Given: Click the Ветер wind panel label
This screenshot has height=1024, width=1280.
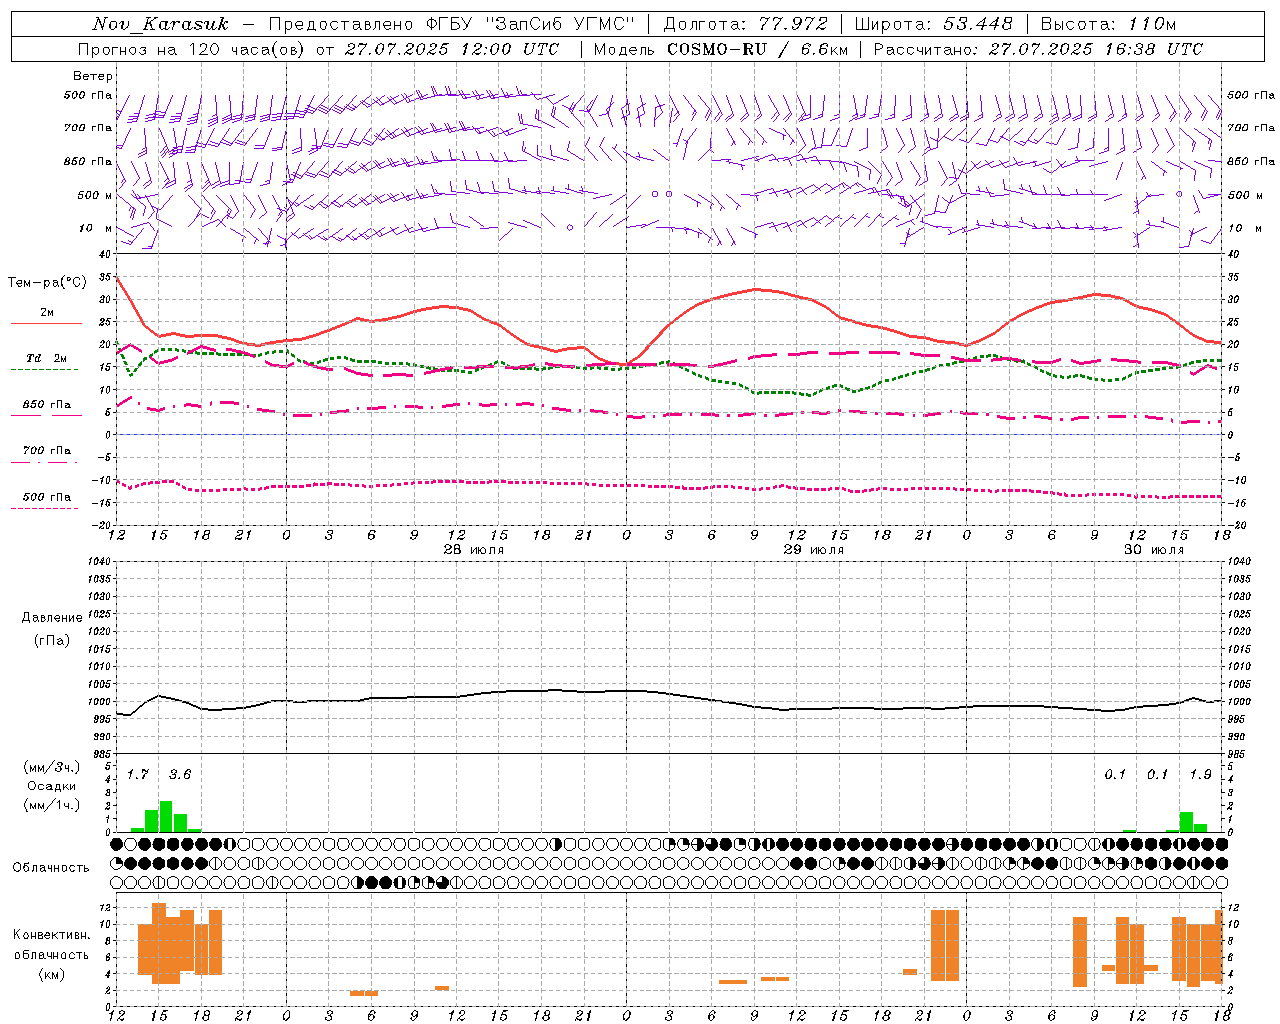Looking at the screenshot, I should pyautogui.click(x=93, y=76).
